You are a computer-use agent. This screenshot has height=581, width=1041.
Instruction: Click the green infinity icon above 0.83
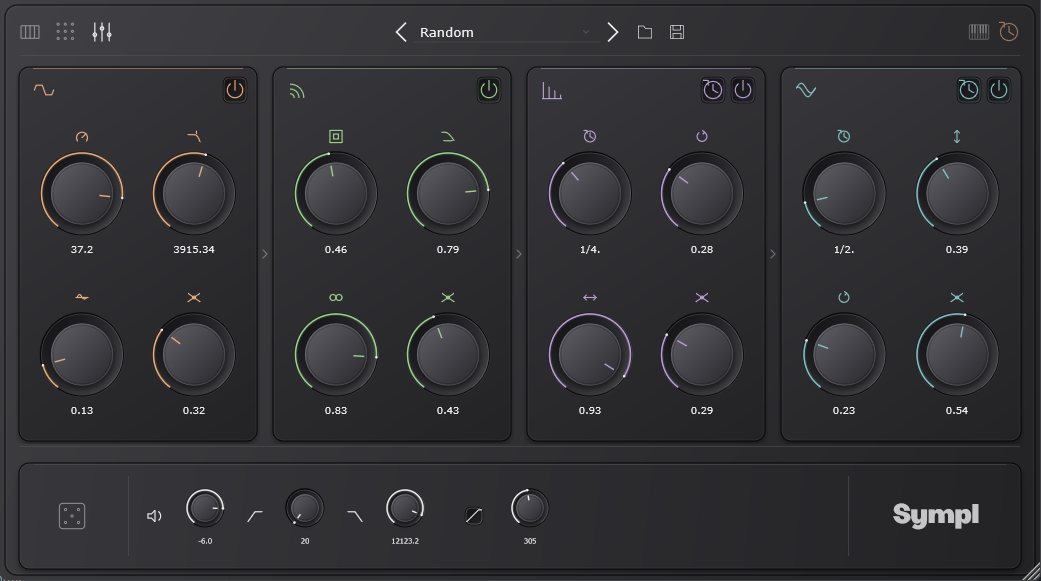point(336,297)
